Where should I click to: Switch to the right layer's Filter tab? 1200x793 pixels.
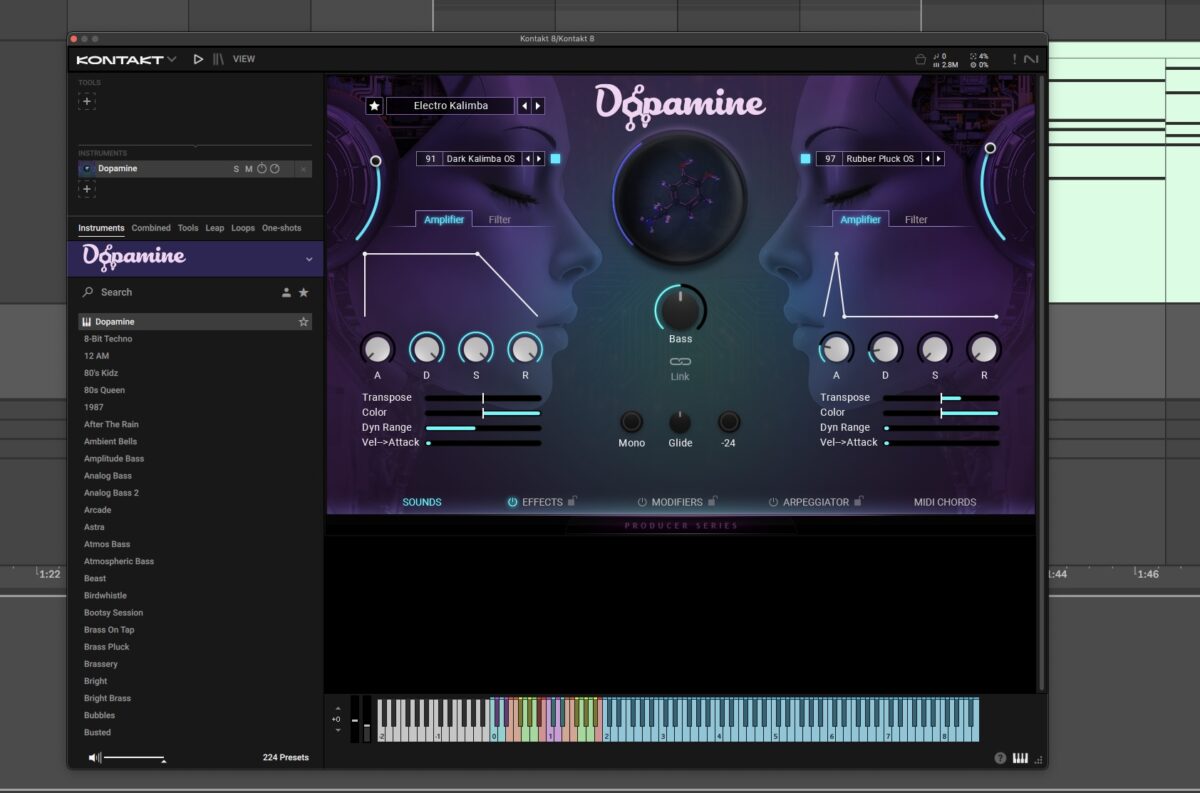[916, 219]
